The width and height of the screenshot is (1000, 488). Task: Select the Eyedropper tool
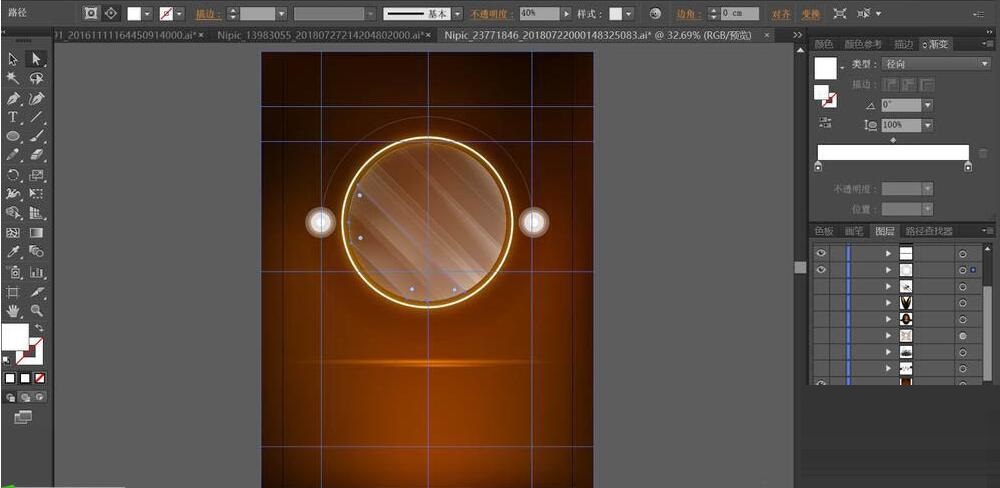13,252
